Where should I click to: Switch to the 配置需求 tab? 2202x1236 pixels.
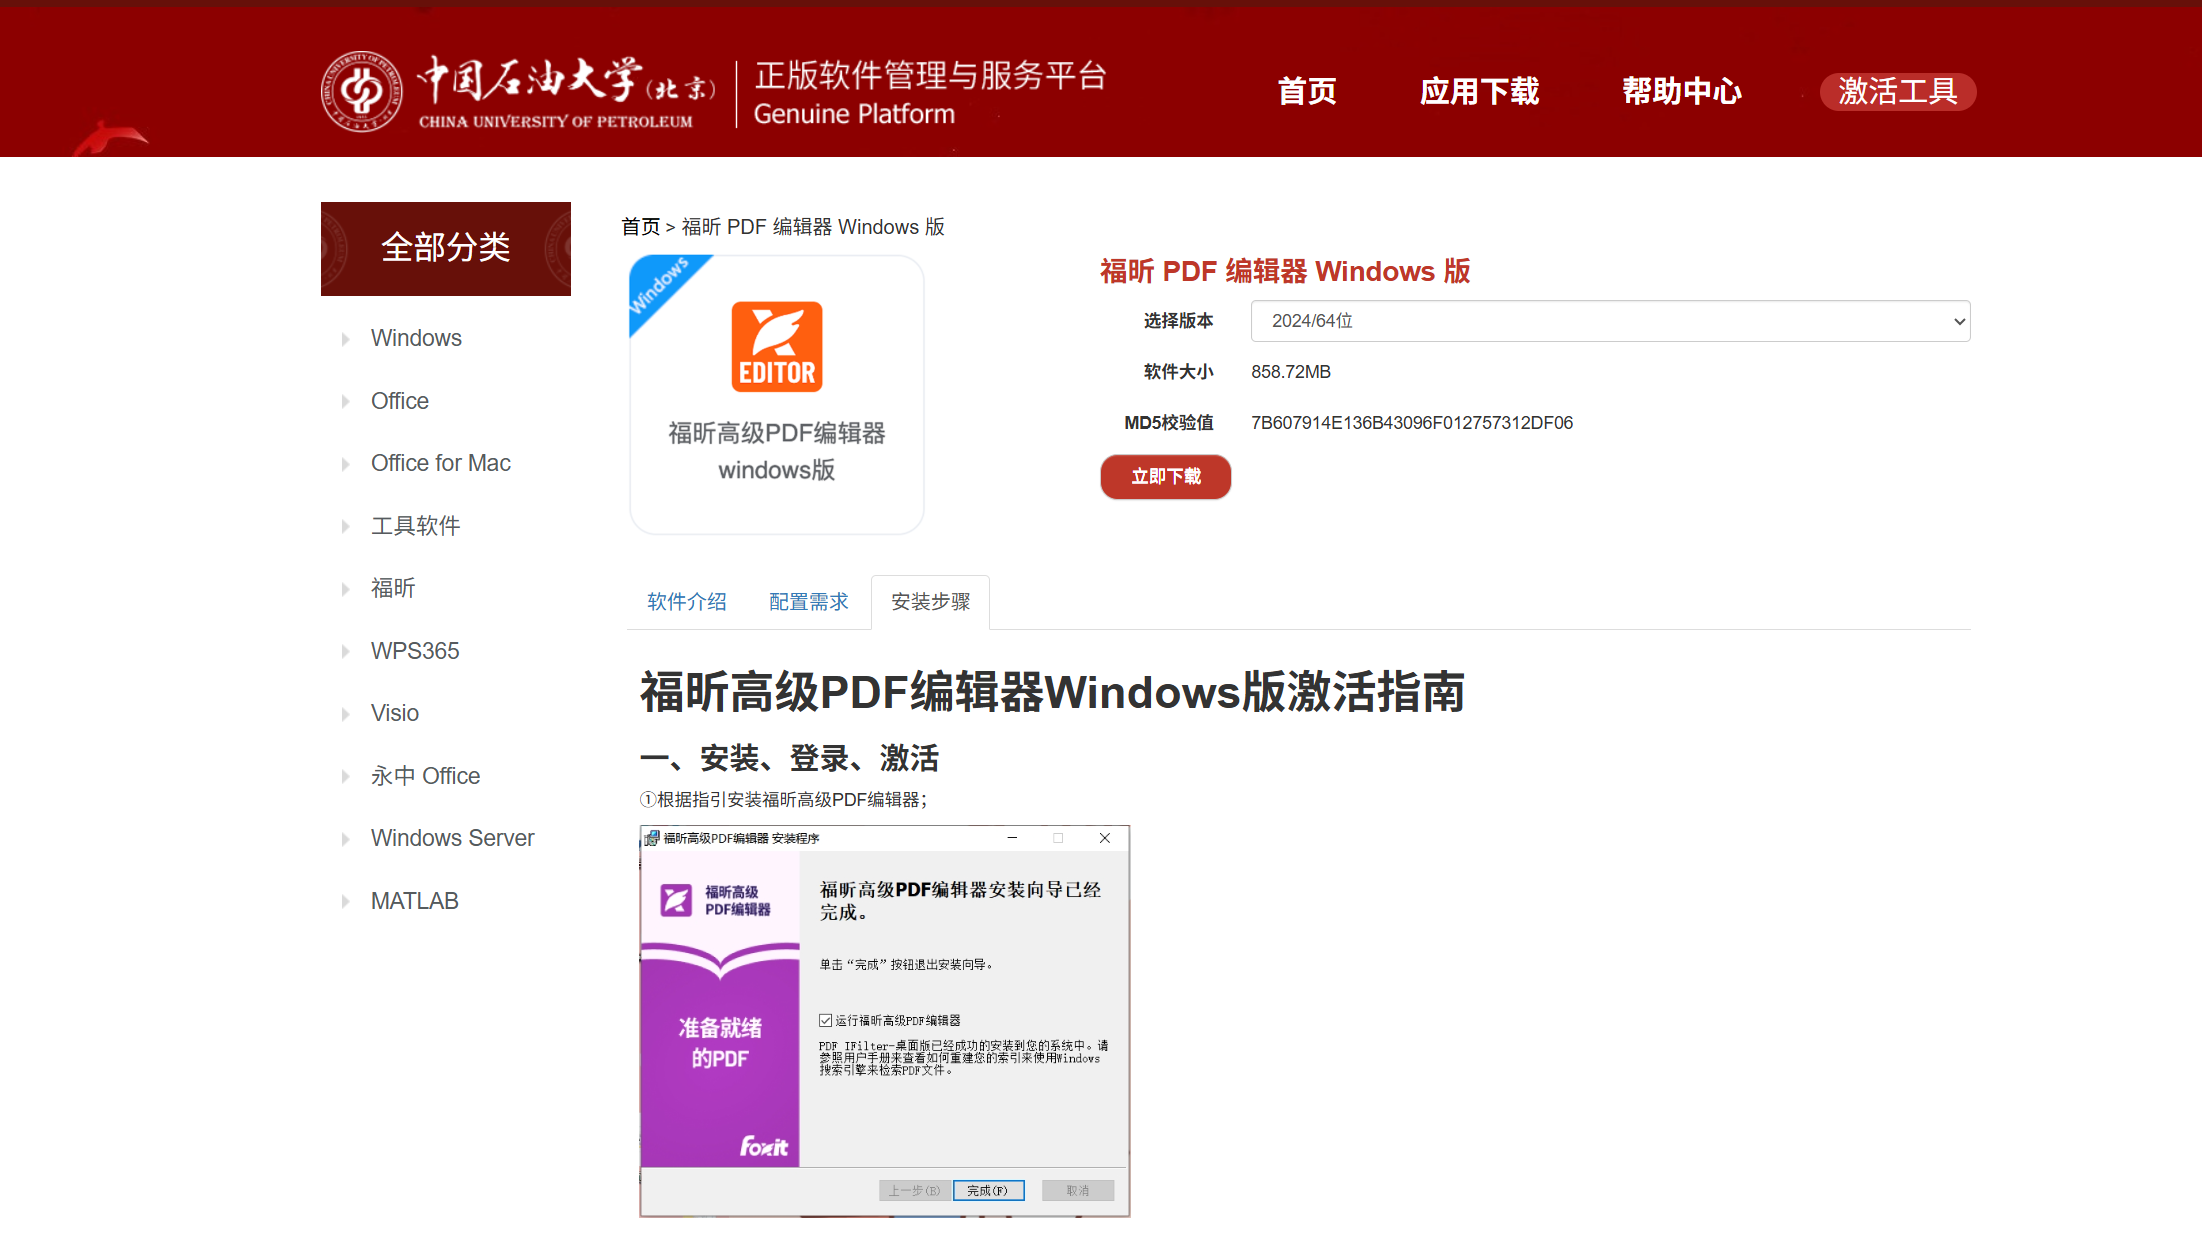809,602
